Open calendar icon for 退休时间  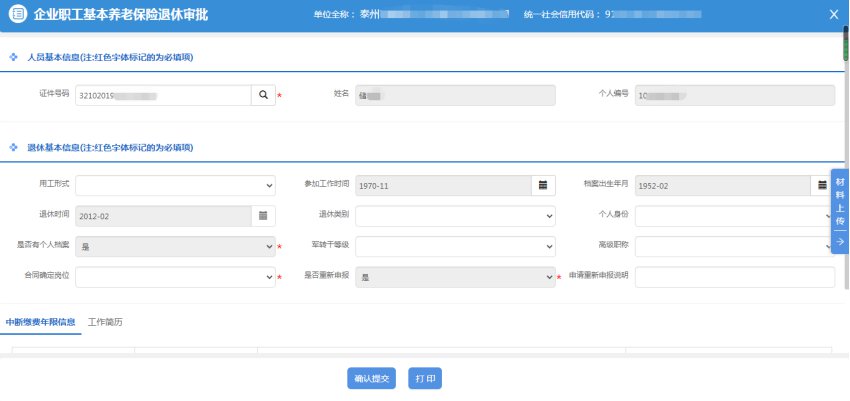pos(263,215)
